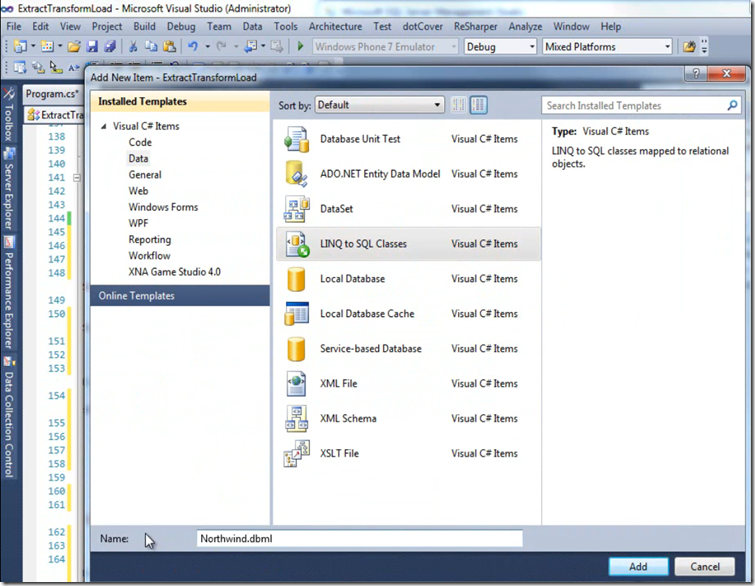Select the Reporting category in tree
This screenshot has height=586, width=755.
(x=149, y=239)
